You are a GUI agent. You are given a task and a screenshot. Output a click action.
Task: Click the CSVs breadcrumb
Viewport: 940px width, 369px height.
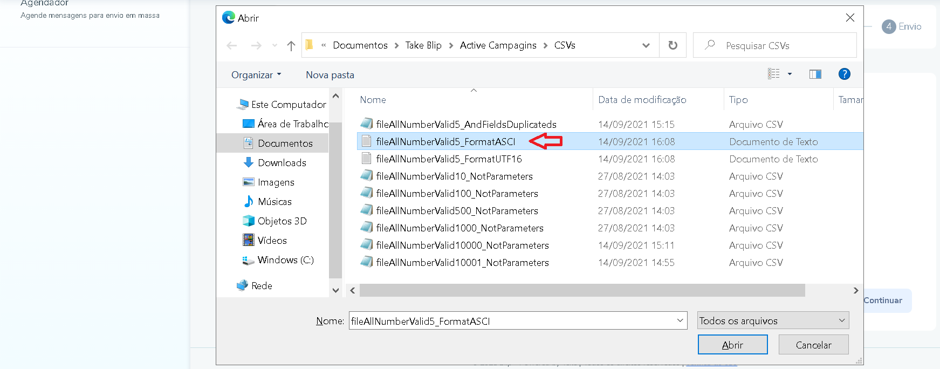coord(565,46)
